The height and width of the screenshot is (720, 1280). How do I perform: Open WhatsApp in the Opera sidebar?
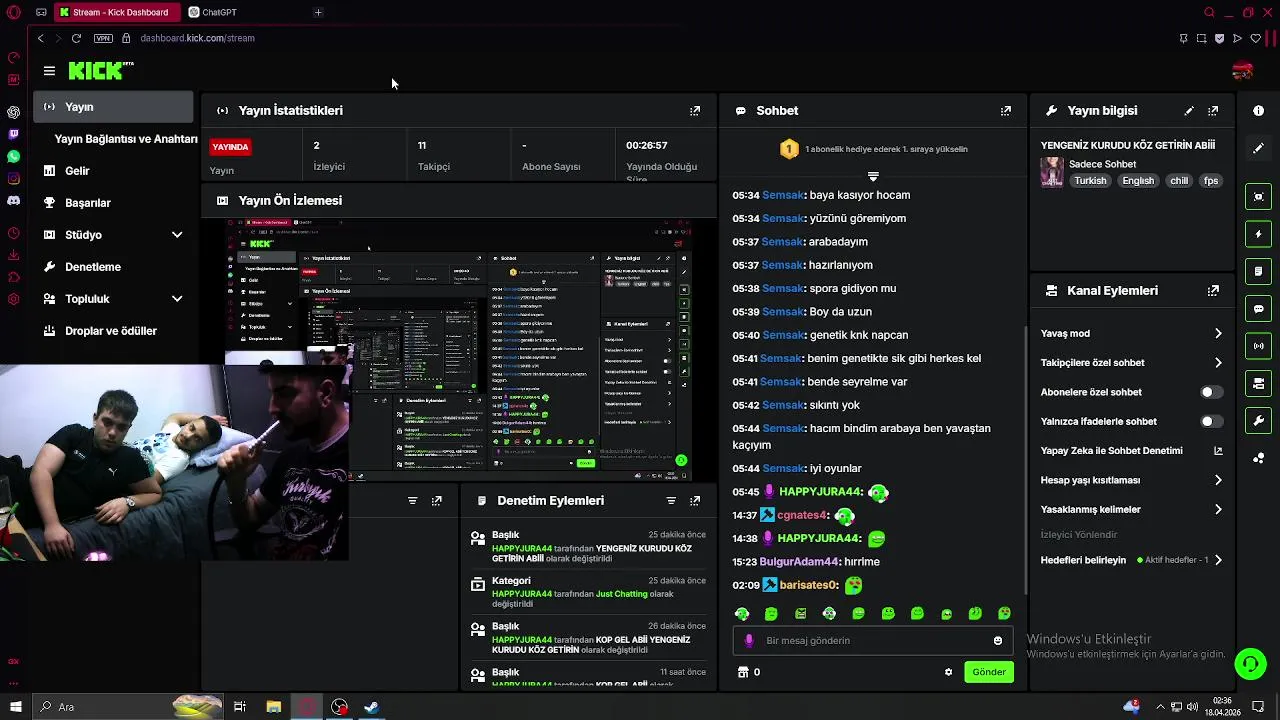point(13,157)
